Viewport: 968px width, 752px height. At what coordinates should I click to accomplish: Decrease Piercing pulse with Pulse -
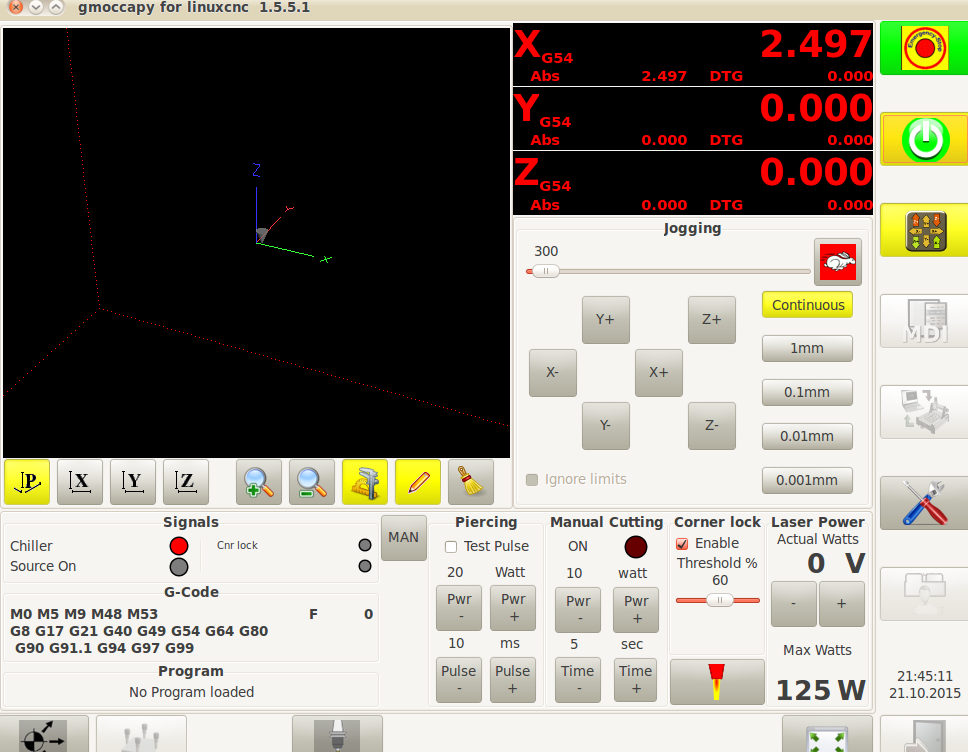459,680
